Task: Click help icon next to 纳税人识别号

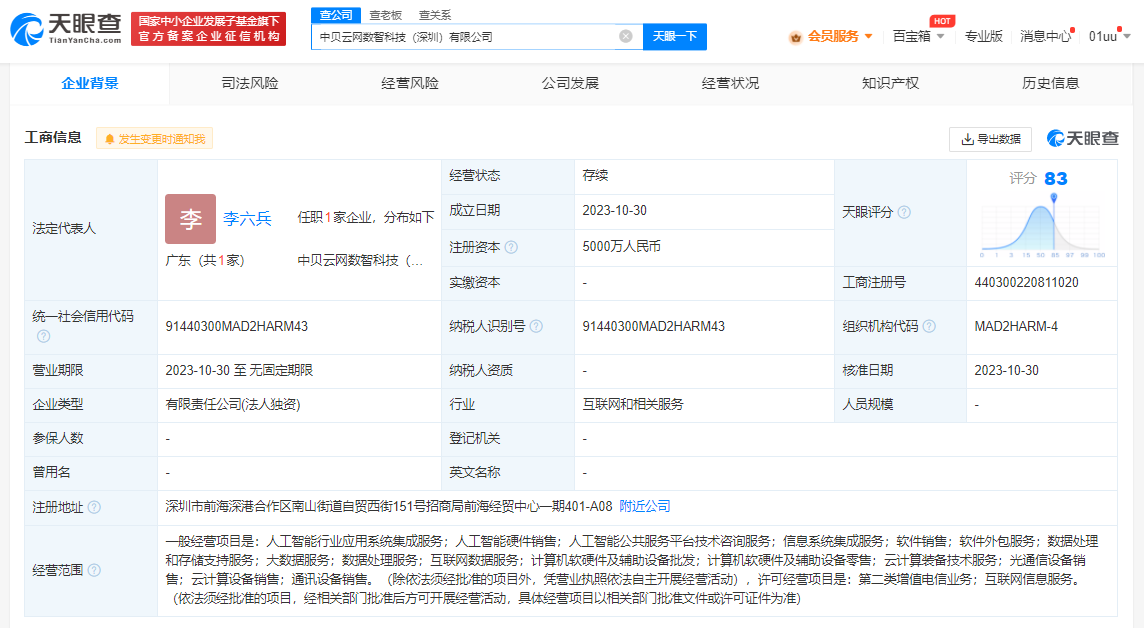Action: (536, 326)
